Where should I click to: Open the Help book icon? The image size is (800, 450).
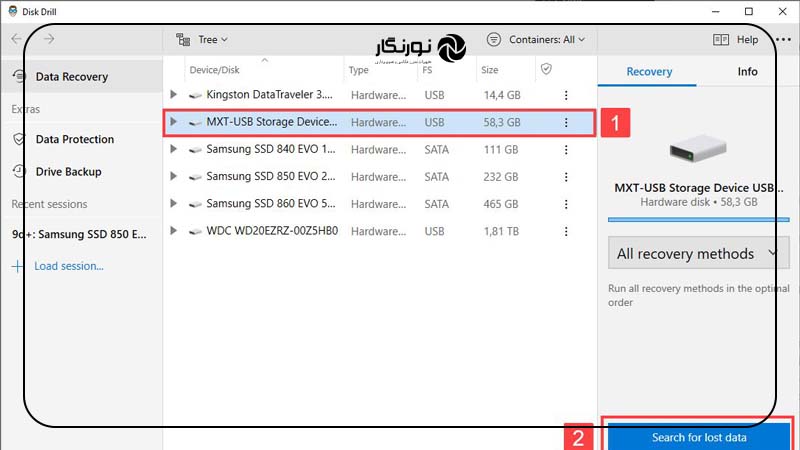click(720, 39)
